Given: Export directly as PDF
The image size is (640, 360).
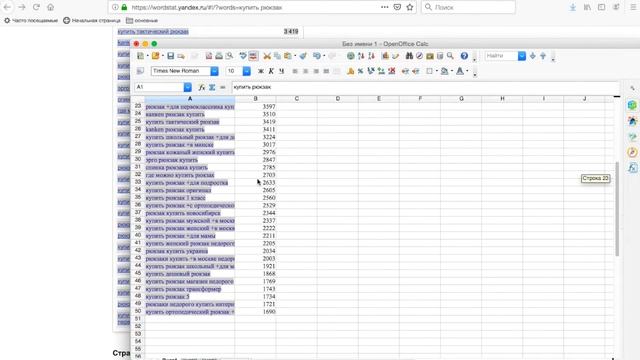Looking at the screenshot, I should (209, 56).
